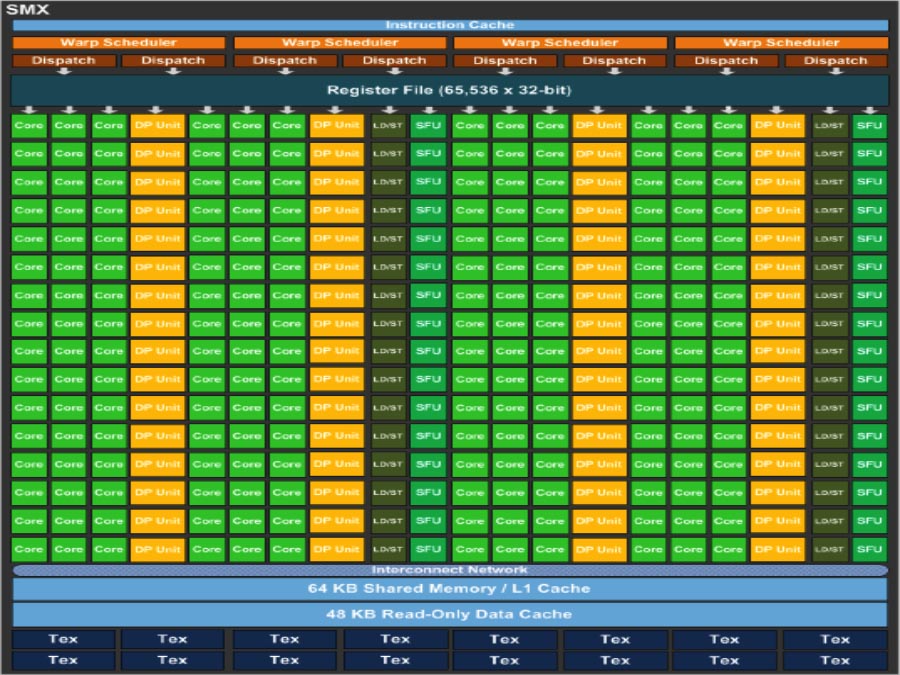The height and width of the screenshot is (675, 900).
Task: Click the bottom-left Core block
Action: [29, 549]
